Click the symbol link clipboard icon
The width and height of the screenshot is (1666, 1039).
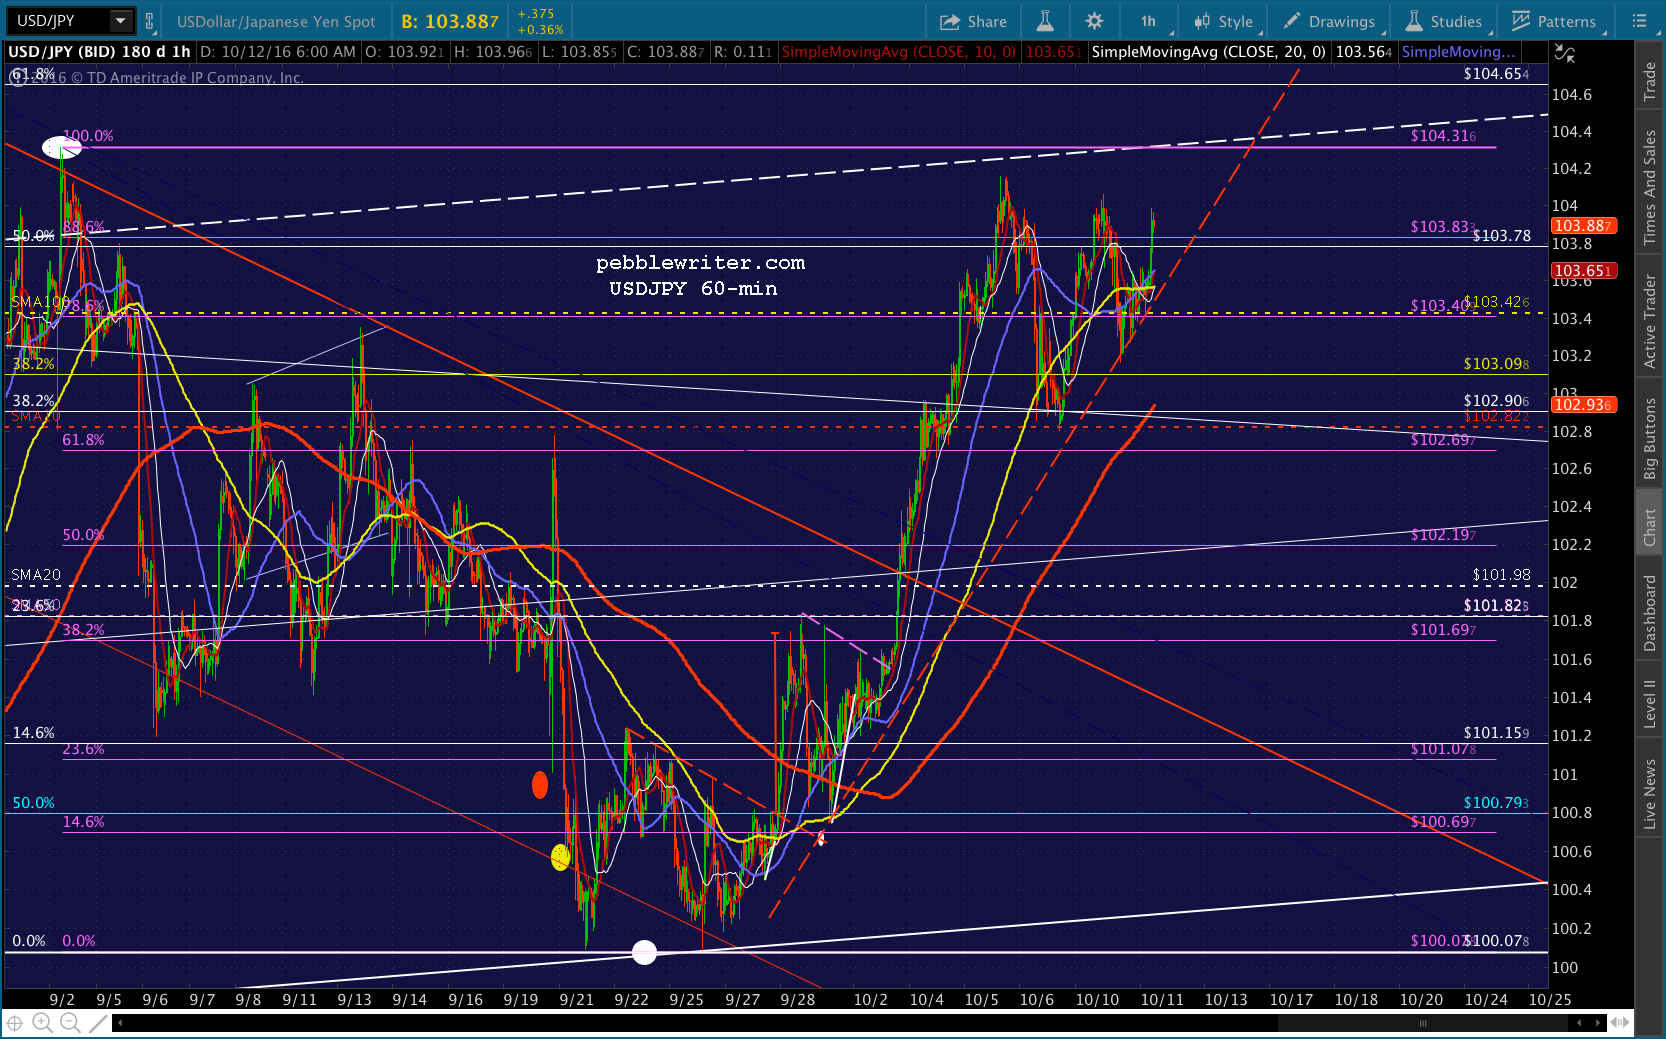(x=150, y=21)
